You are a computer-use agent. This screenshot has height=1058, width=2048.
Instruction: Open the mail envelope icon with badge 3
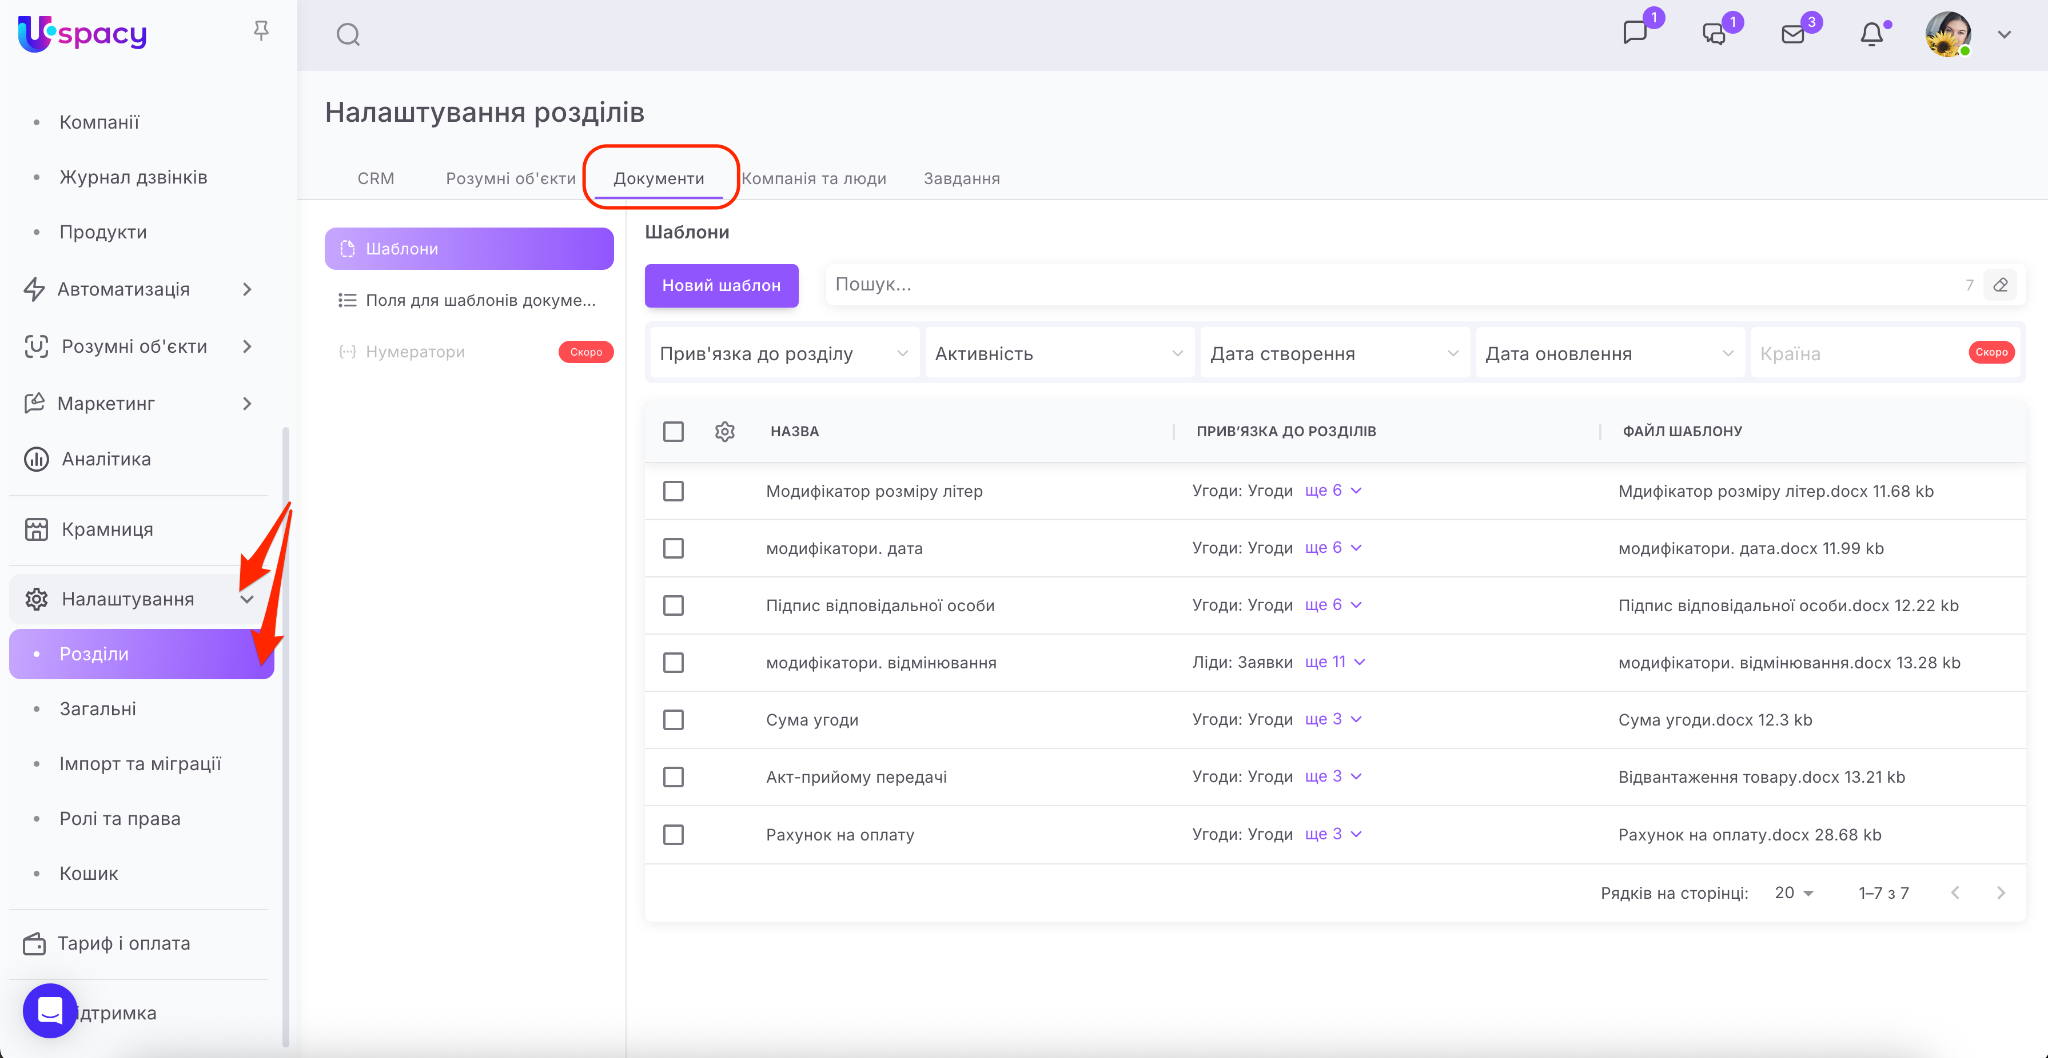pyautogui.click(x=1793, y=35)
